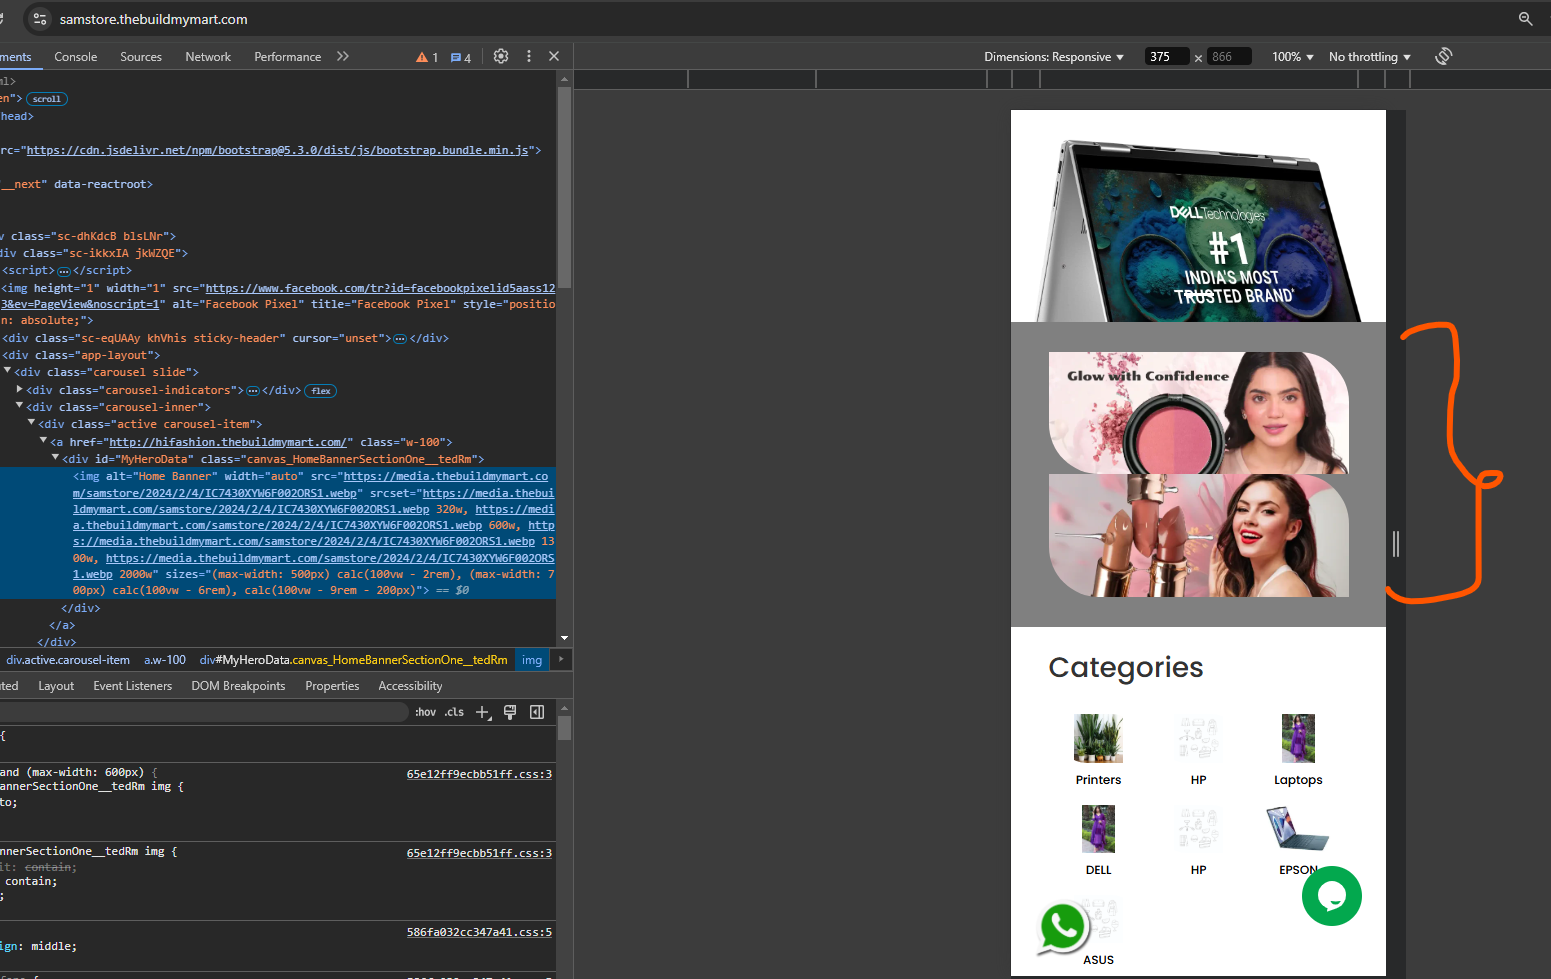Click the Styles pane vertical scrollbar
1551x979 pixels.
(565, 726)
